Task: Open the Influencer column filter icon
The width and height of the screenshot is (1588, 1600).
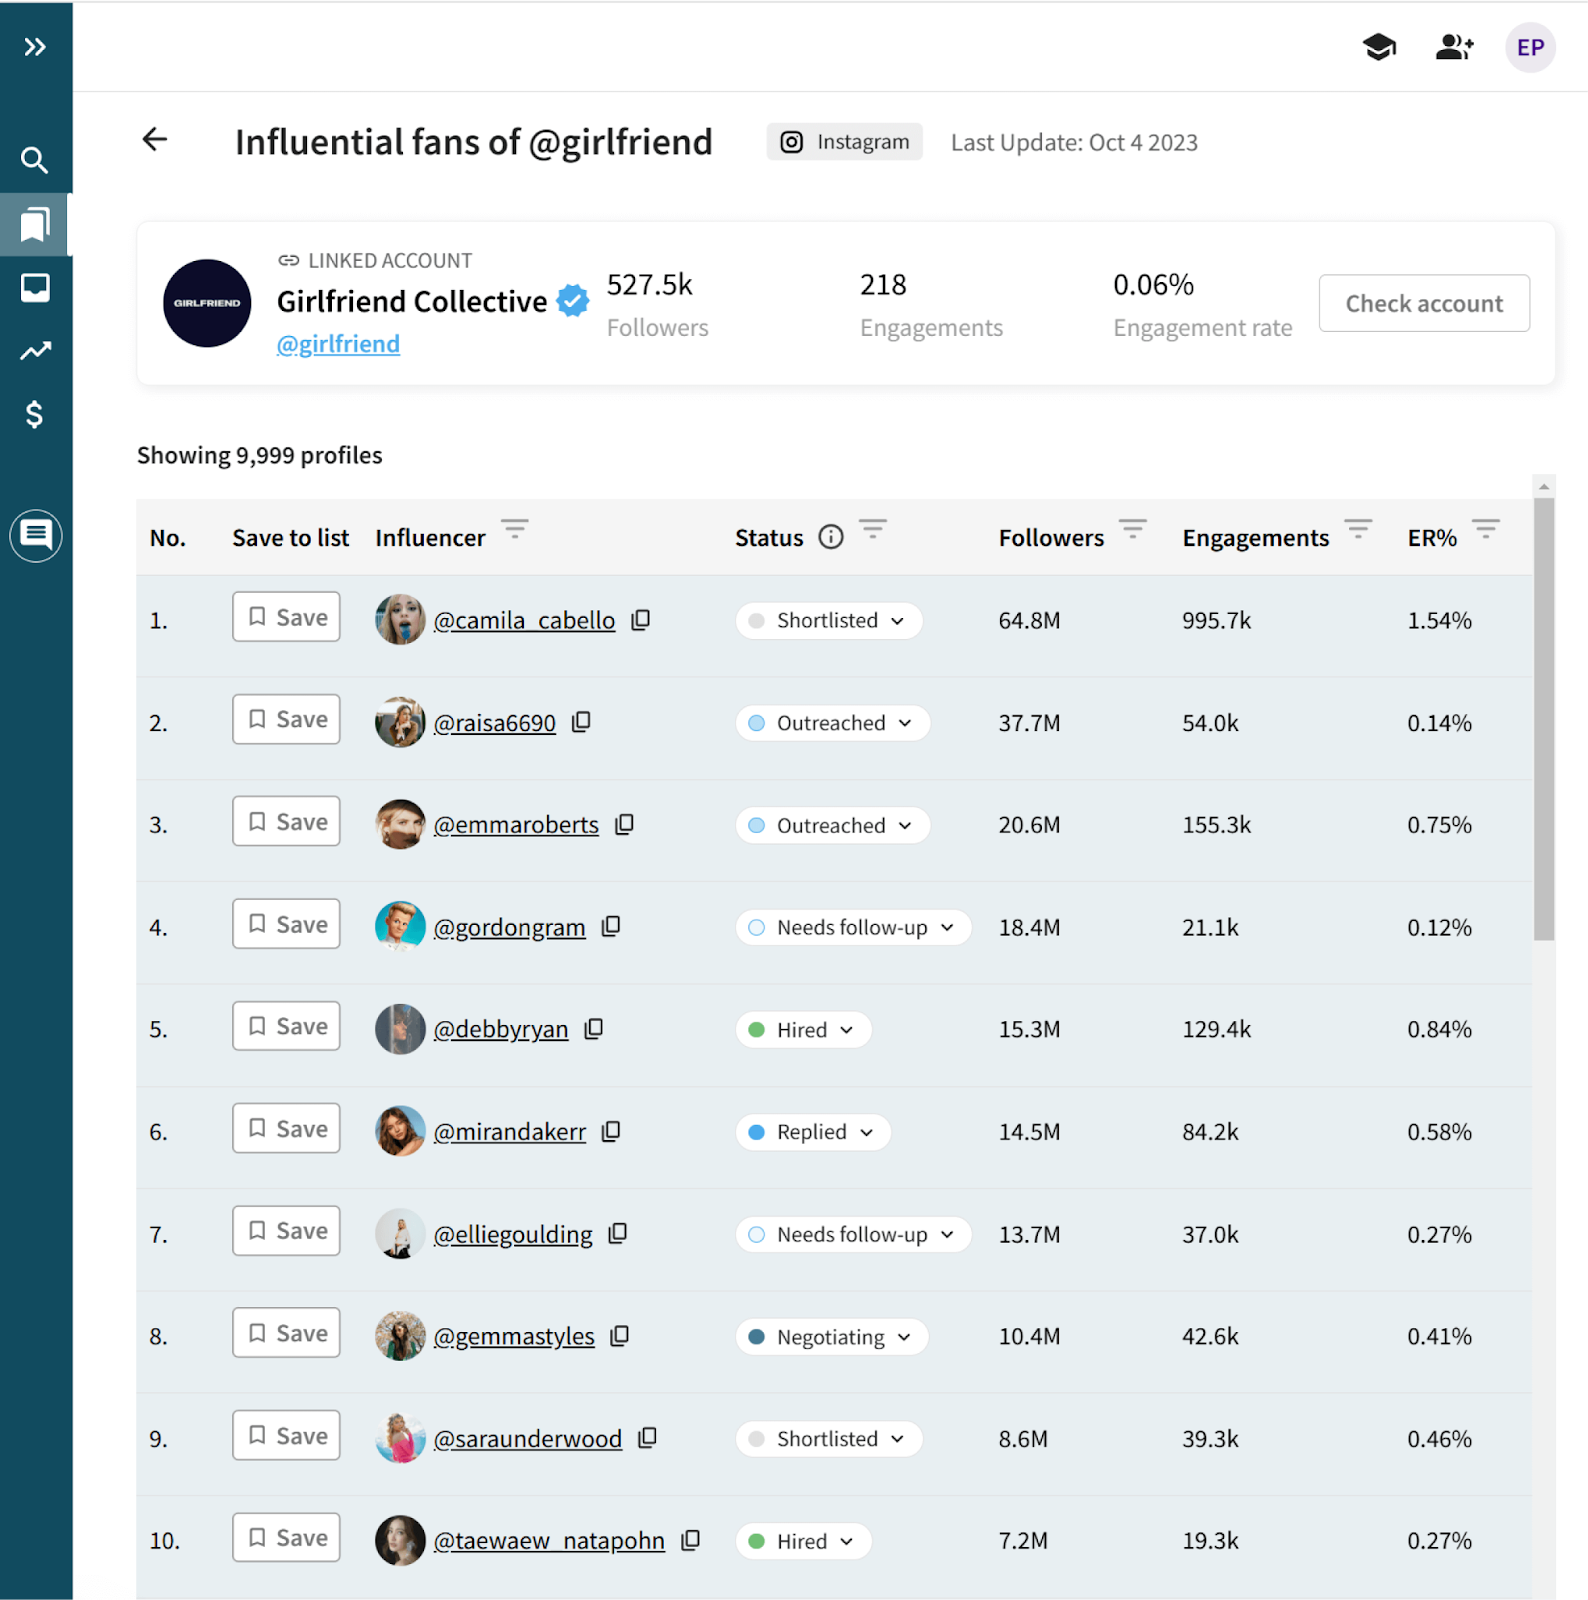Action: (515, 529)
